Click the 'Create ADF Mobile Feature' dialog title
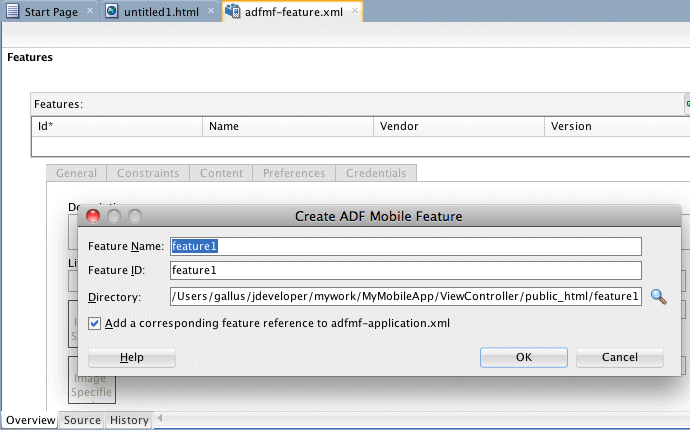The image size is (690, 430). coord(378,216)
